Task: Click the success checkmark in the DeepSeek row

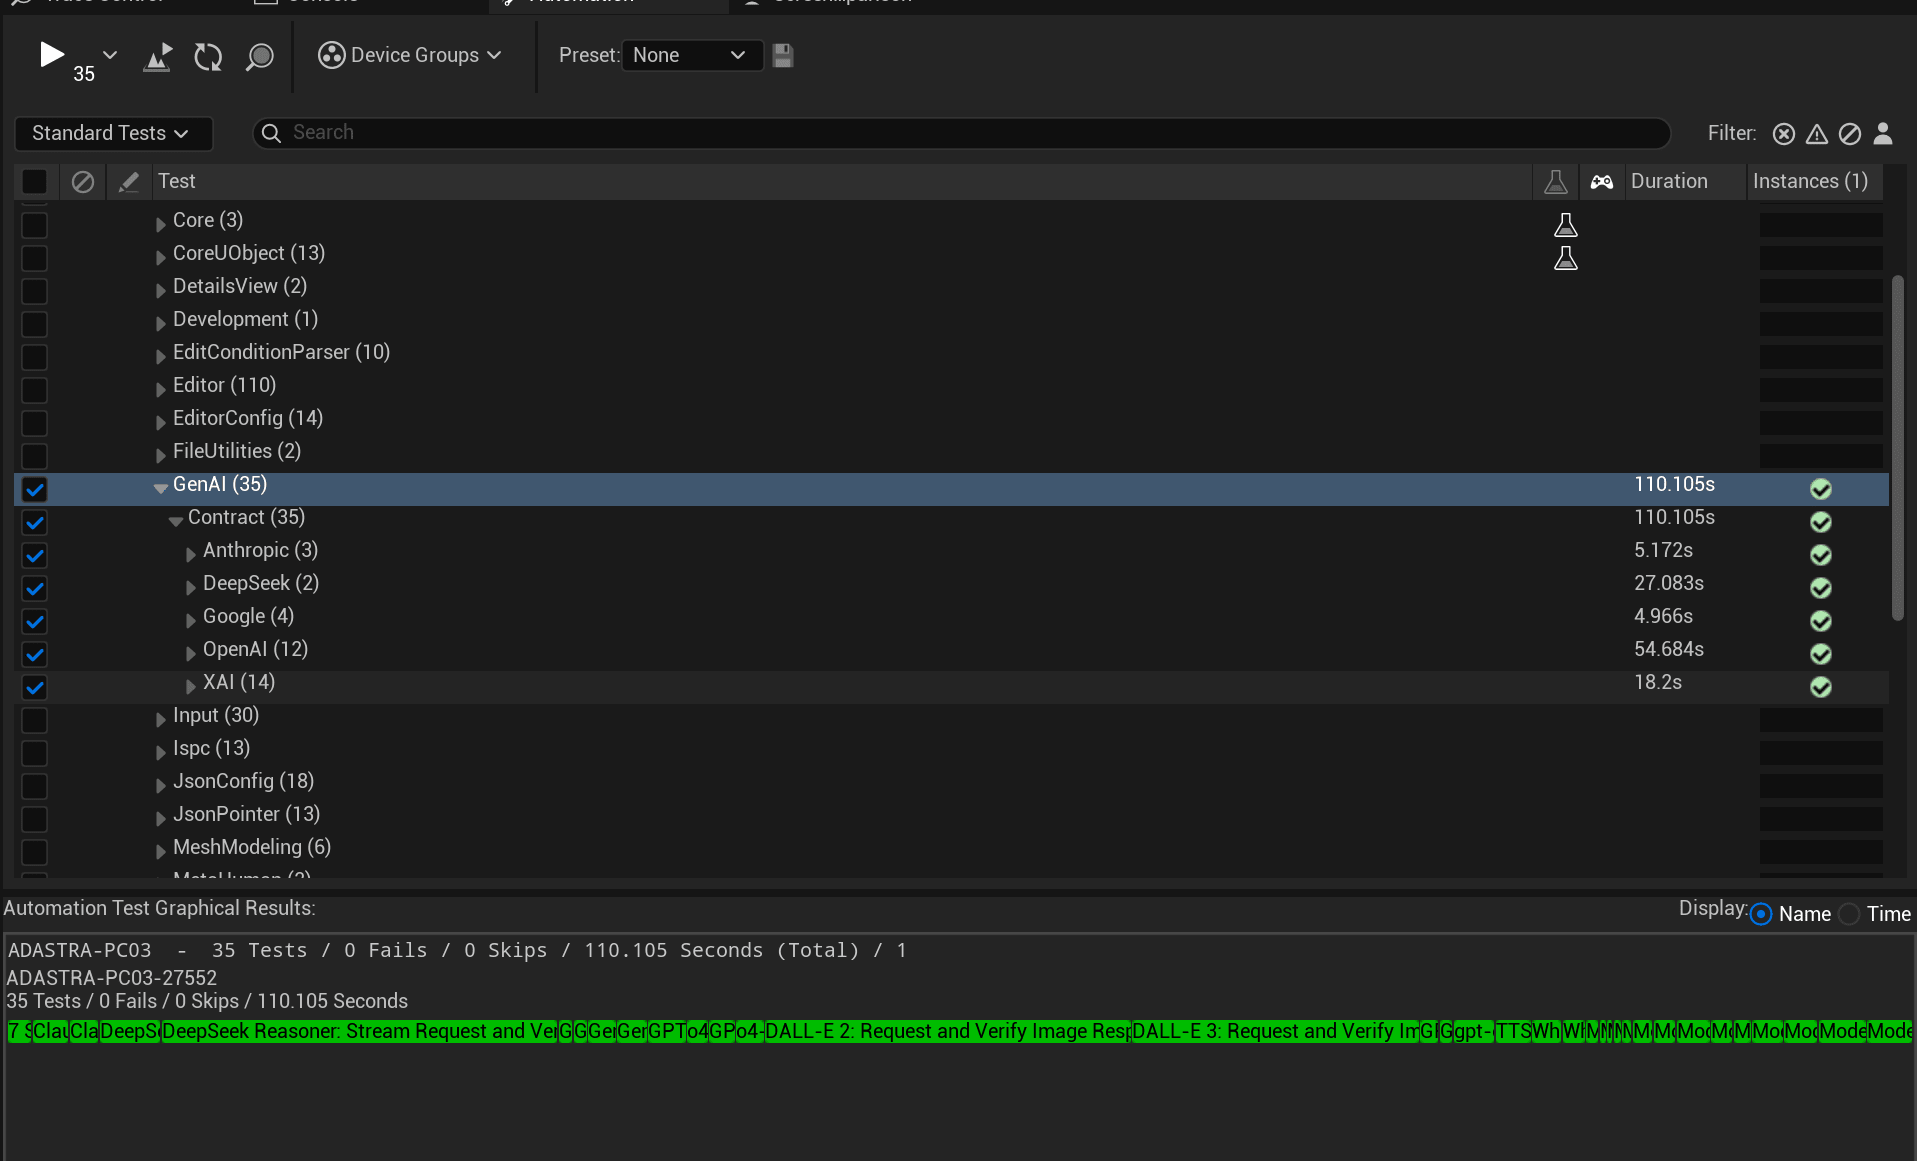Action: pyautogui.click(x=1820, y=587)
